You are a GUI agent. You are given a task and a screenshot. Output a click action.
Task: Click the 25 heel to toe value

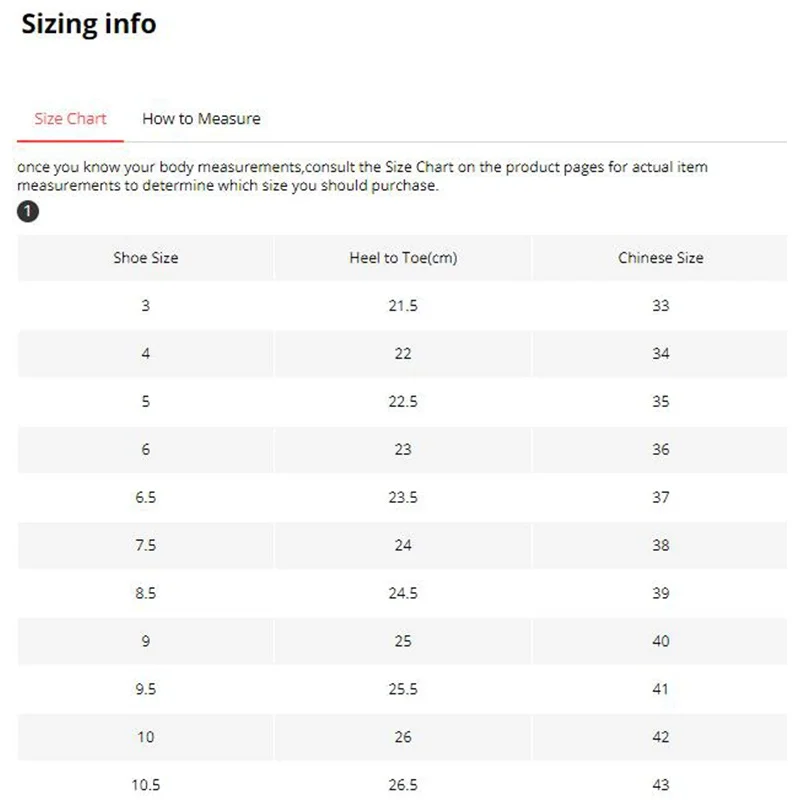tap(403, 641)
